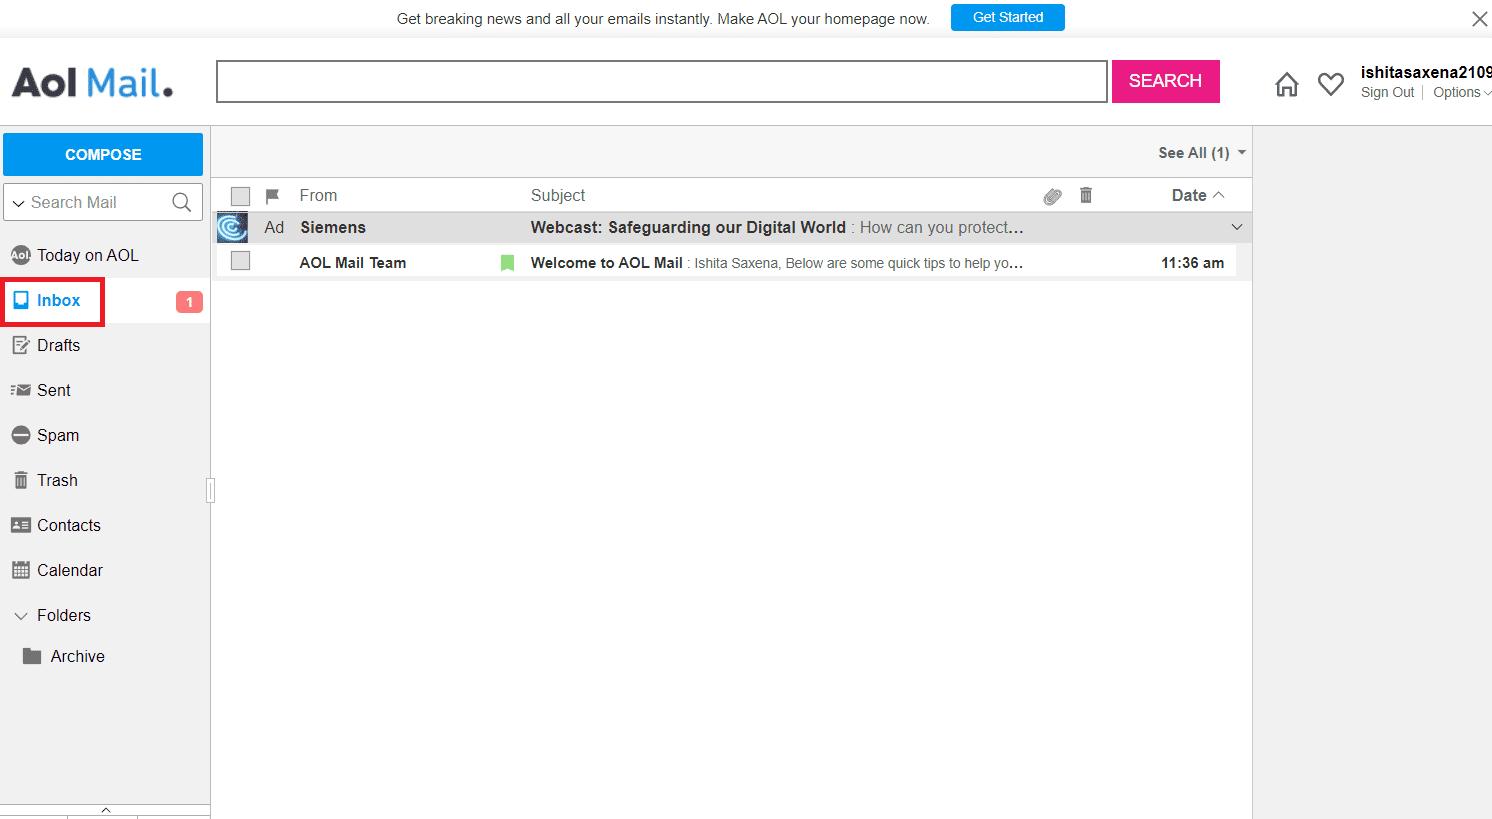
Task: Open the Trash folder icon
Action: [20, 479]
